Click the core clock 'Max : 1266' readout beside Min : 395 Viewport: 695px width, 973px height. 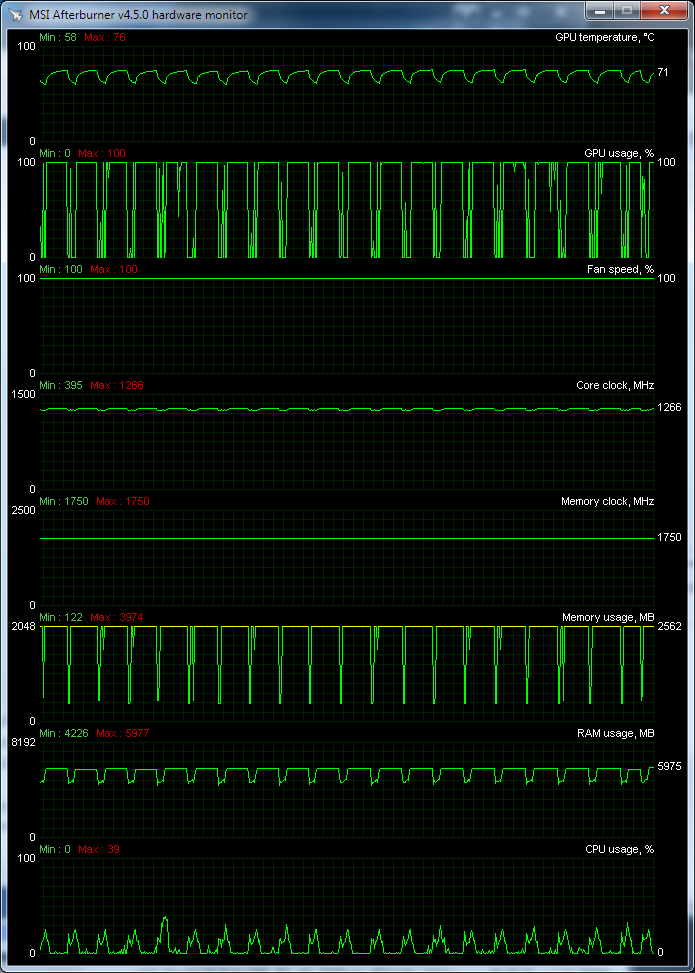117,385
